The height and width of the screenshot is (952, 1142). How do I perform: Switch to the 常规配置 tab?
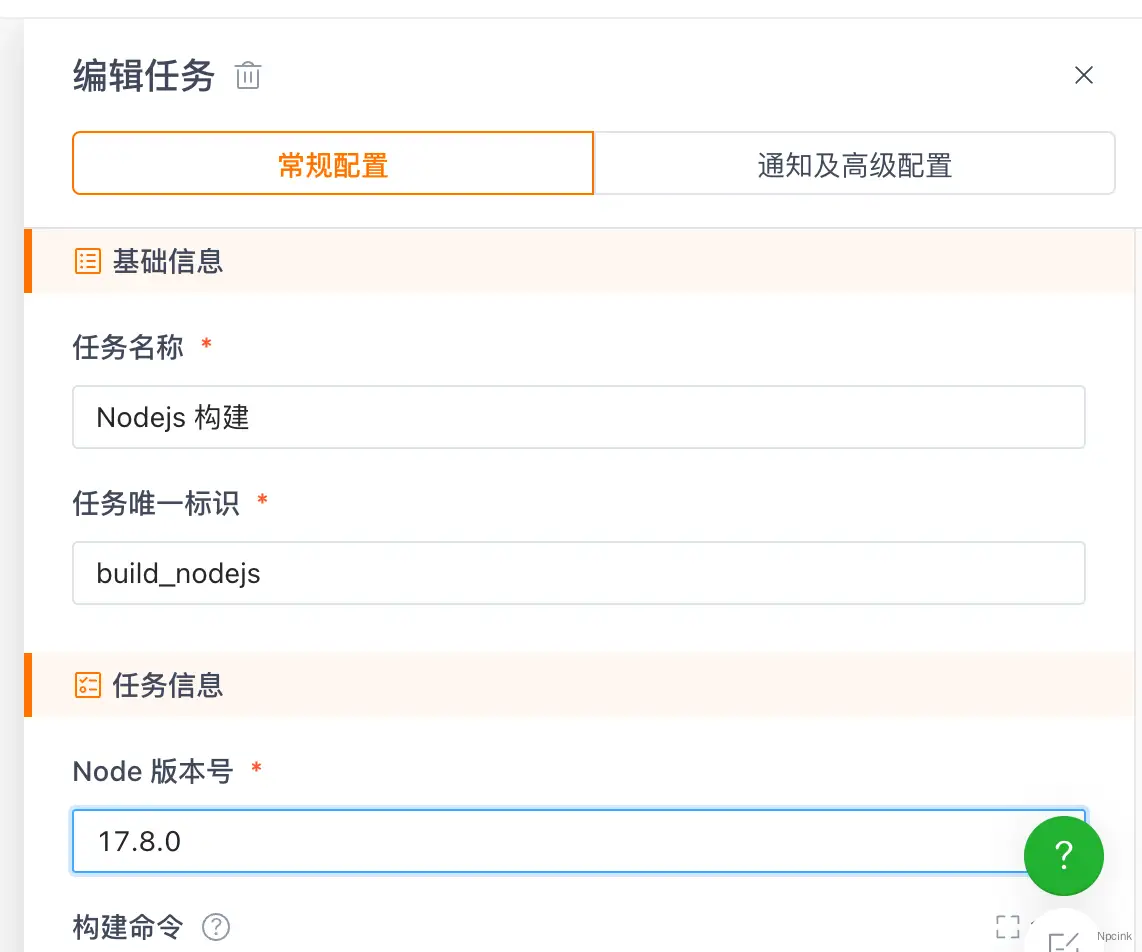(333, 164)
